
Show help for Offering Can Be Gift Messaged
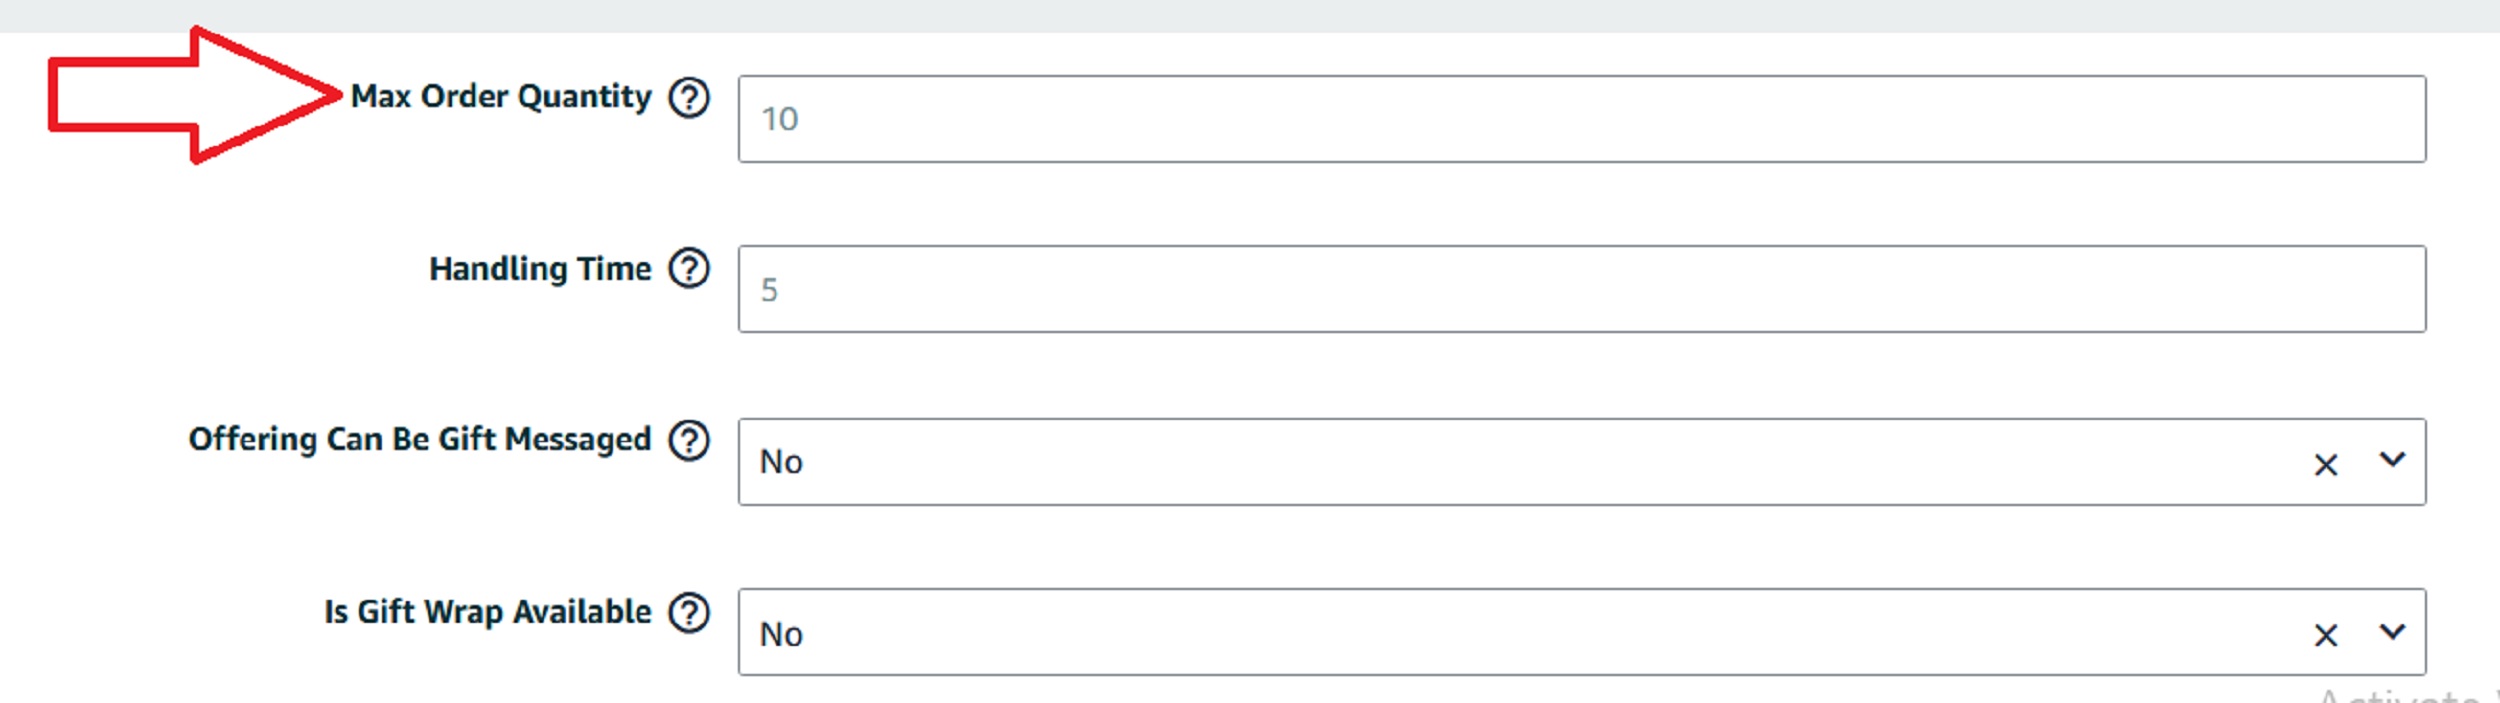[x=689, y=440]
